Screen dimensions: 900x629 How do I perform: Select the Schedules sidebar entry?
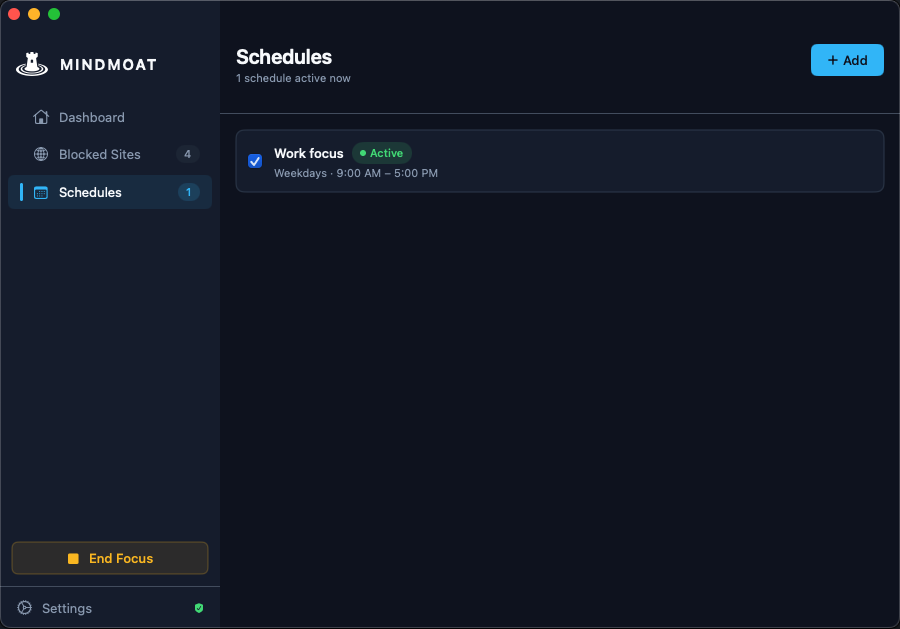click(x=91, y=192)
